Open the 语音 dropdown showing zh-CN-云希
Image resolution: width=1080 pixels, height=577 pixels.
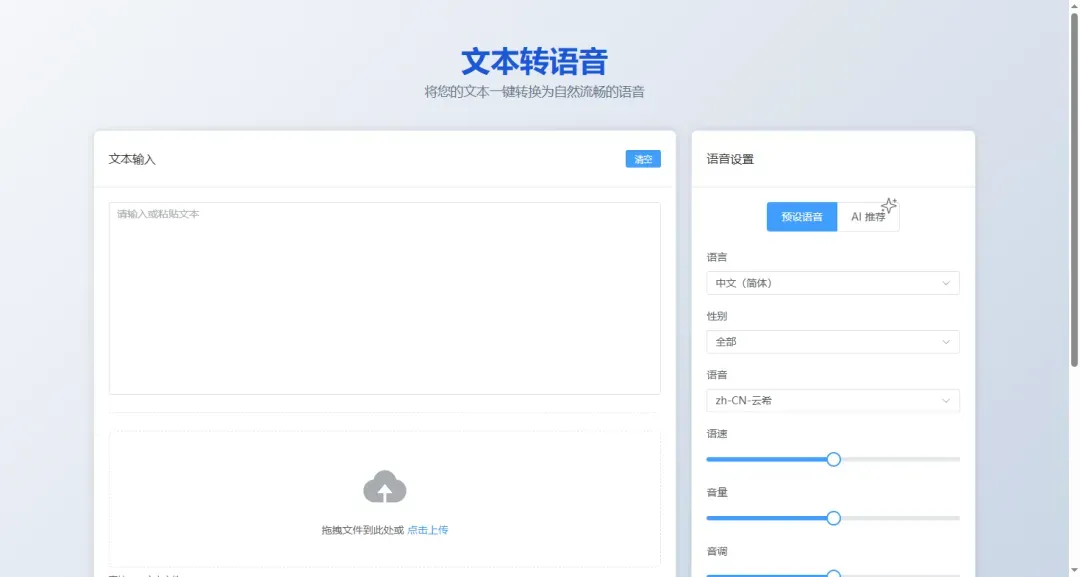833,400
